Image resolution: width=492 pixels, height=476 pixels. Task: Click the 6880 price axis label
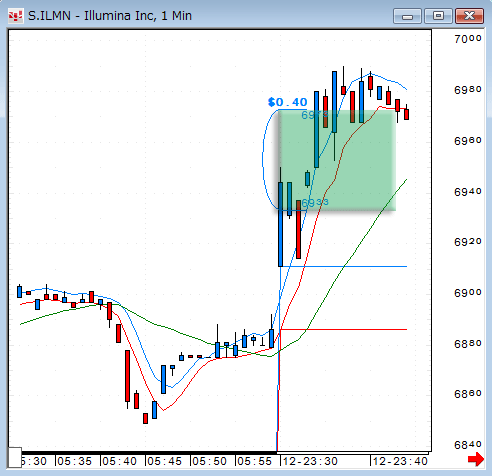coord(468,344)
